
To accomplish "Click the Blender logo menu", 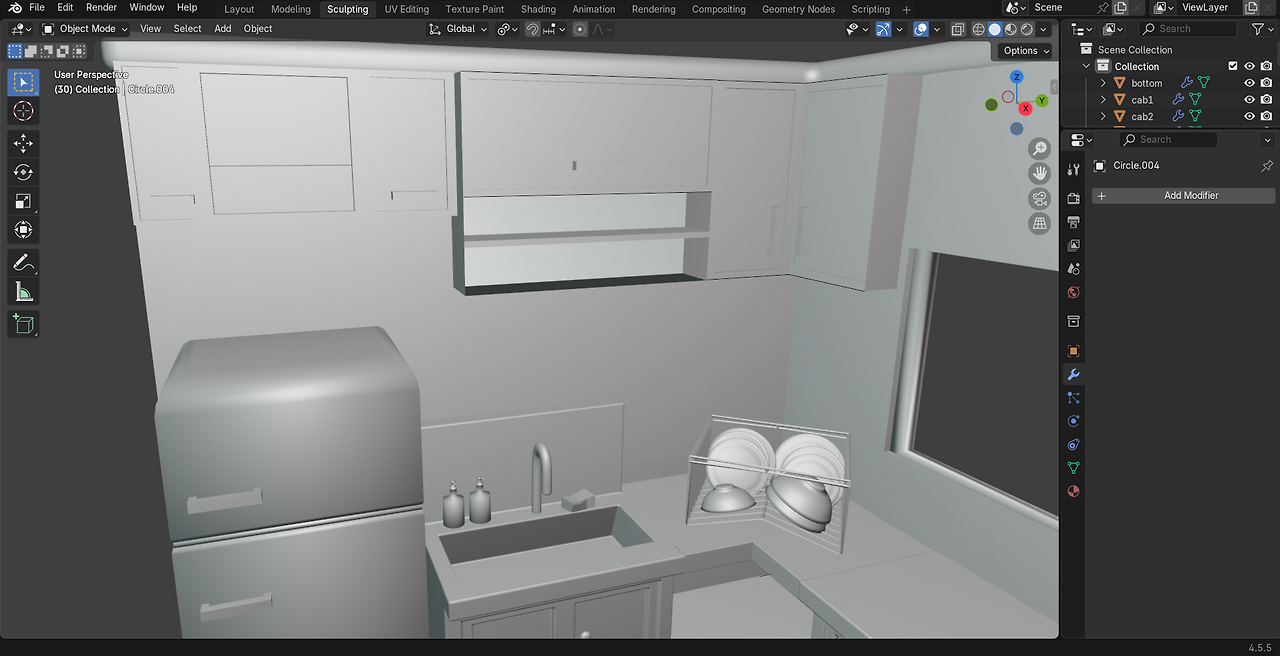I will (x=13, y=8).
